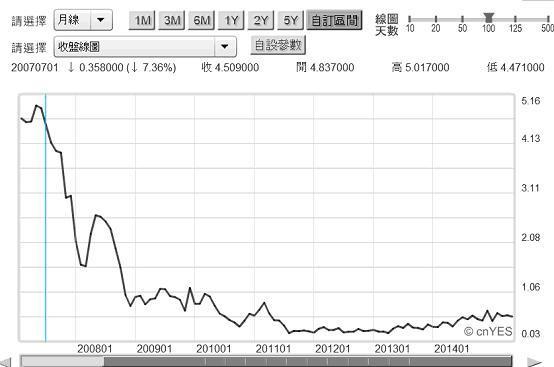Click the 201001 axis label
The width and height of the screenshot is (554, 367).
coord(213,349)
